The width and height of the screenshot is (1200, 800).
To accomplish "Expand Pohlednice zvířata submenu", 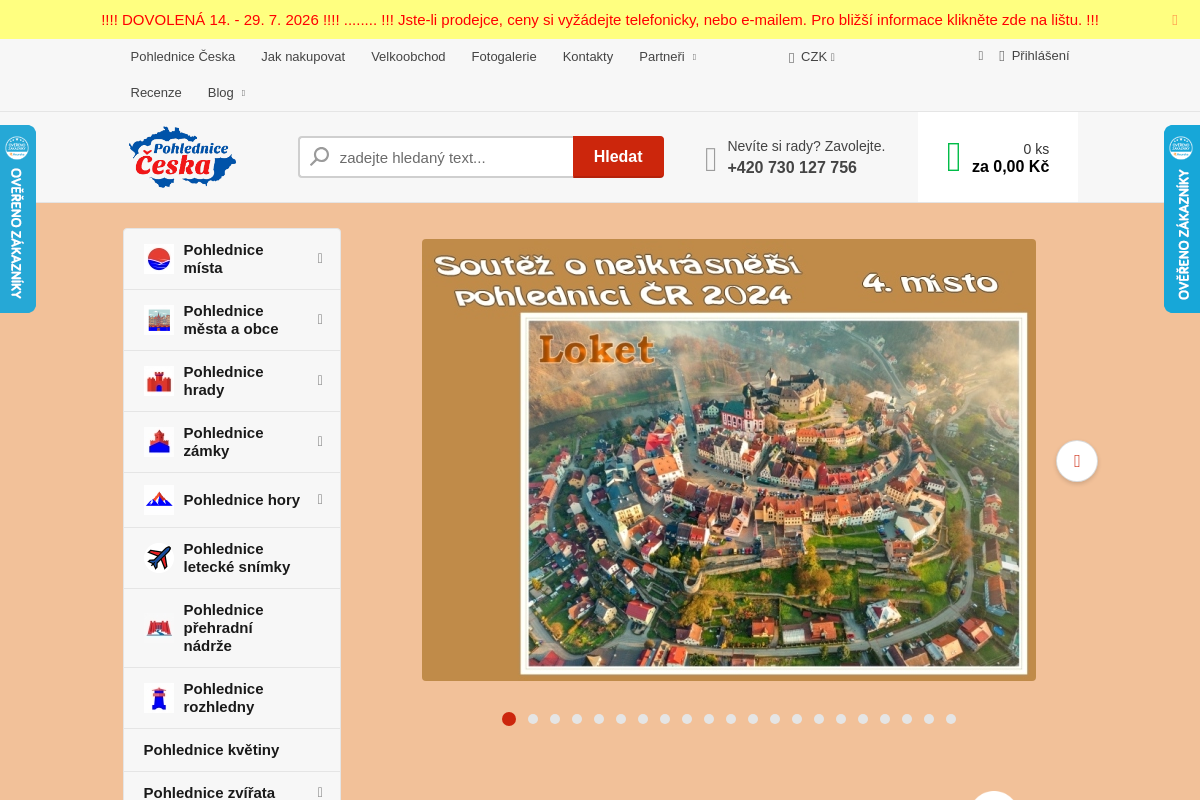I will [x=320, y=792].
